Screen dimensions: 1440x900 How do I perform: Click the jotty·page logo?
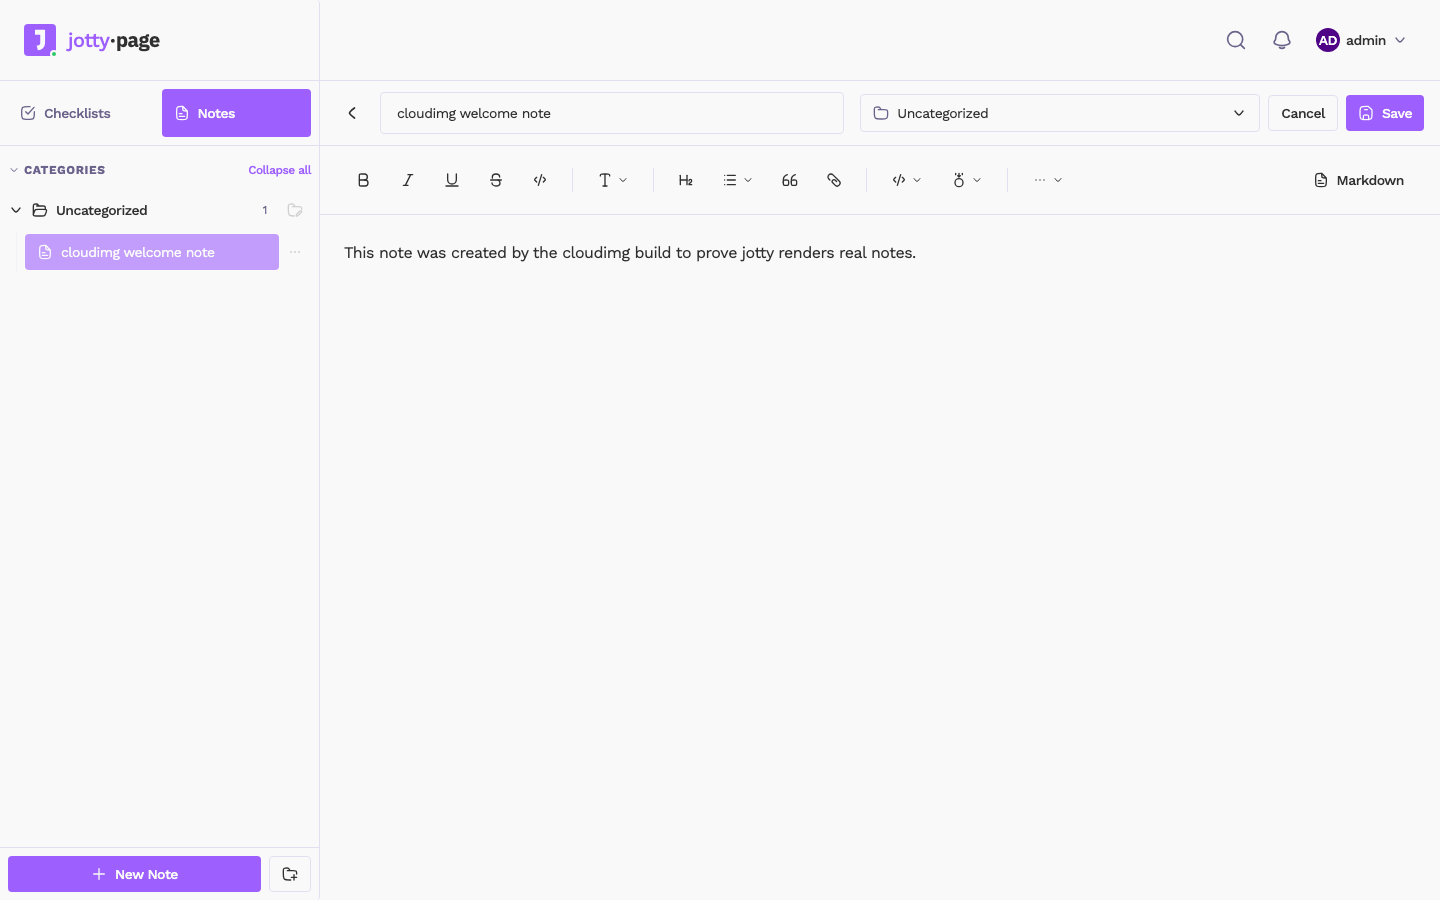pyautogui.click(x=92, y=40)
